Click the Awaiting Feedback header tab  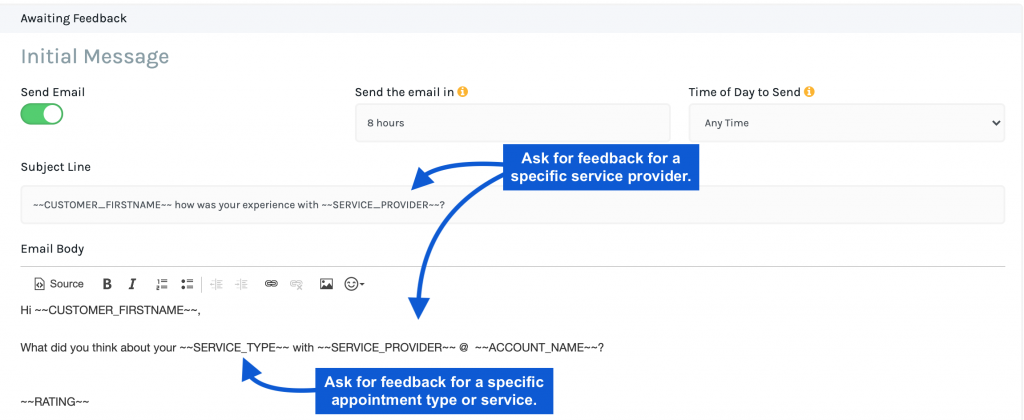tap(74, 18)
